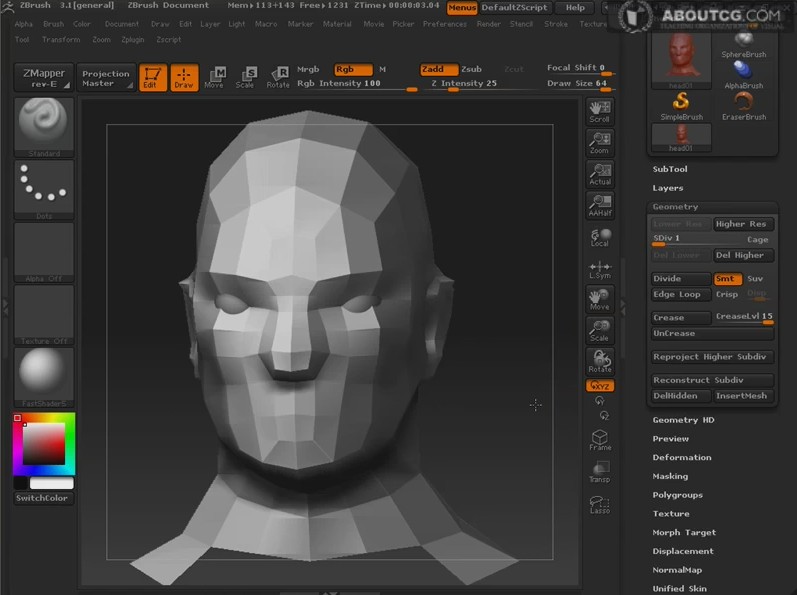Expand the Layers subpalette
Viewport: 797px width, 595px height.
click(668, 188)
